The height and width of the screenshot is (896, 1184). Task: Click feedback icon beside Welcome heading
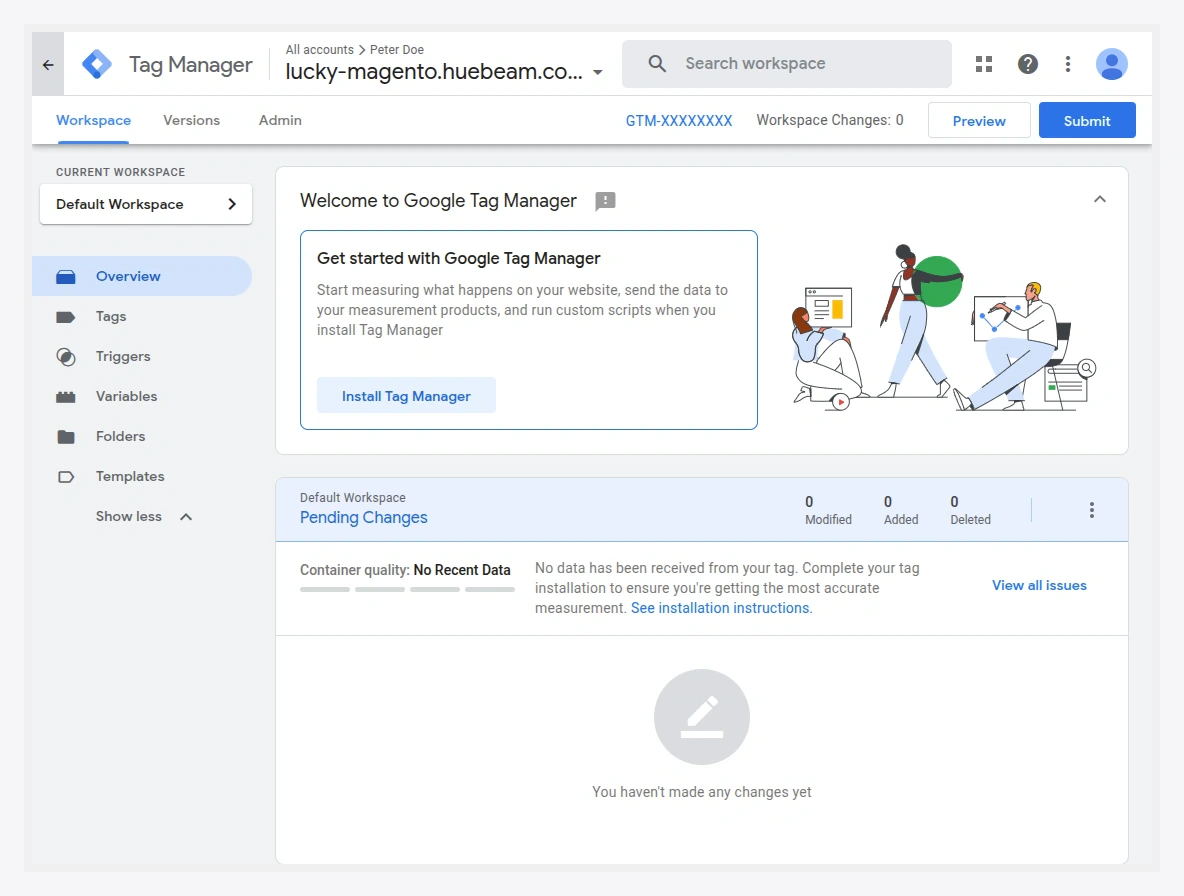point(606,201)
